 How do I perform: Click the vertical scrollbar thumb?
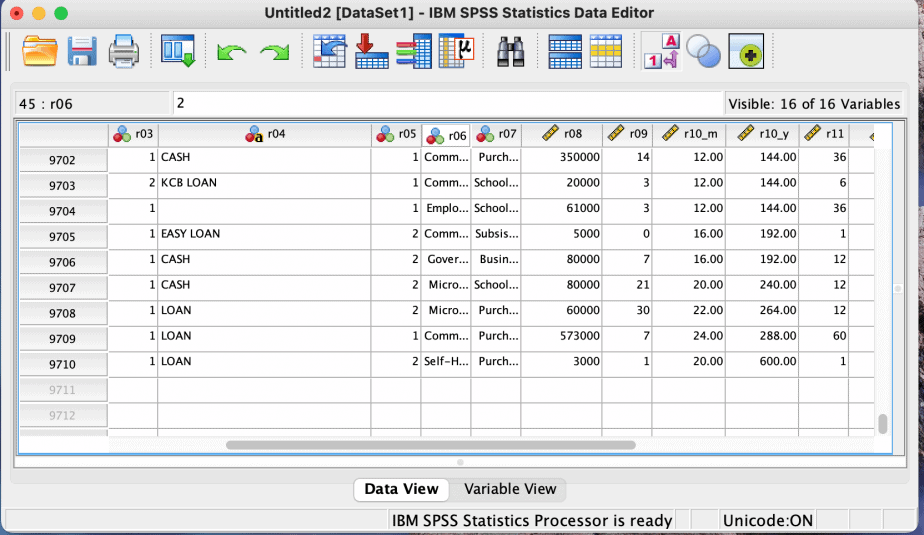click(x=882, y=424)
